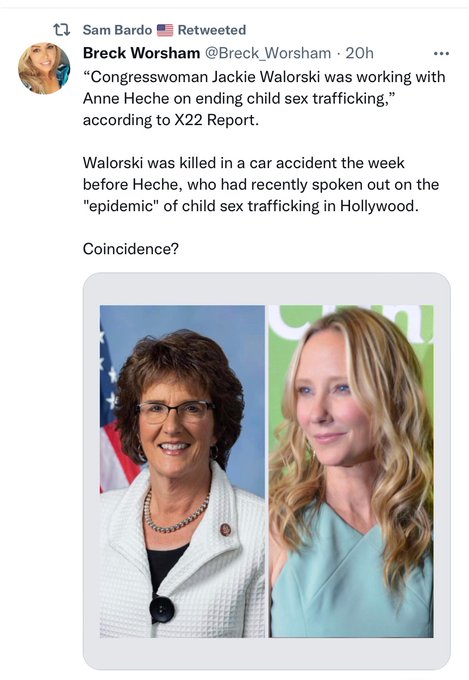This screenshot has width=469, height=680.
Task: Click the tweet paragraph starting "Congresswoman Jackie Walorski"
Action: tap(264, 98)
